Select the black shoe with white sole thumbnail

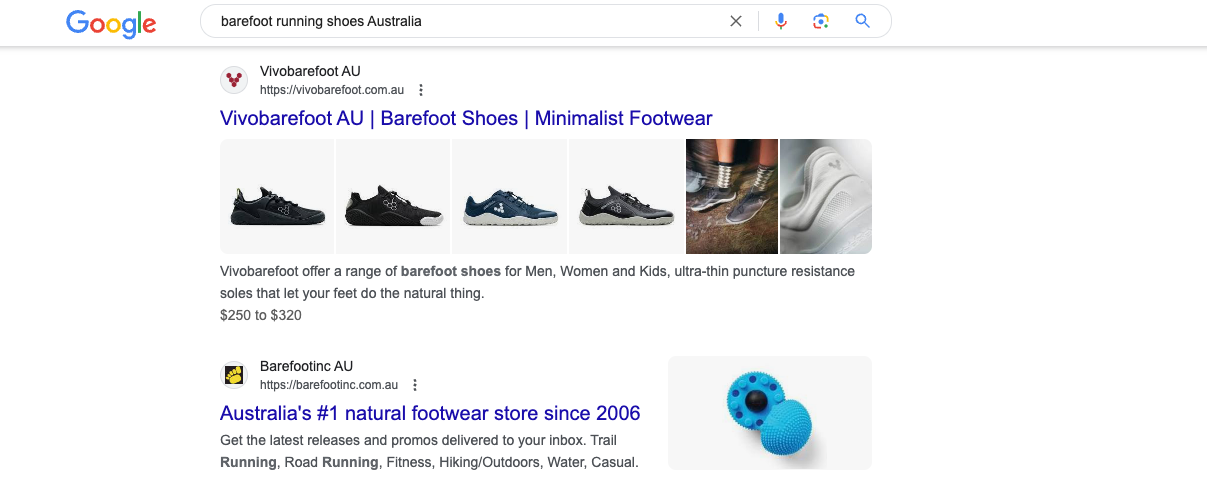point(393,196)
